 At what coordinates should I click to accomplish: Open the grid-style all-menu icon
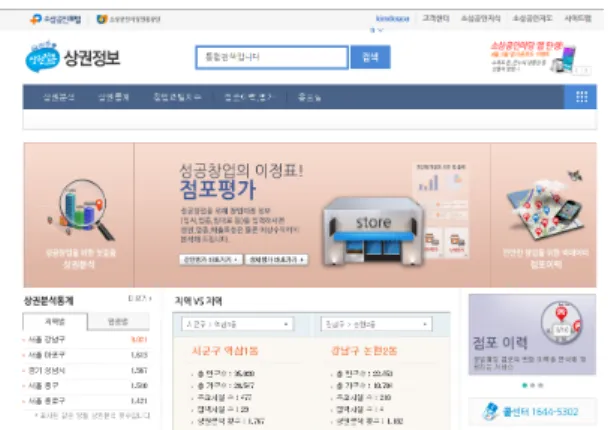[x=582, y=97]
